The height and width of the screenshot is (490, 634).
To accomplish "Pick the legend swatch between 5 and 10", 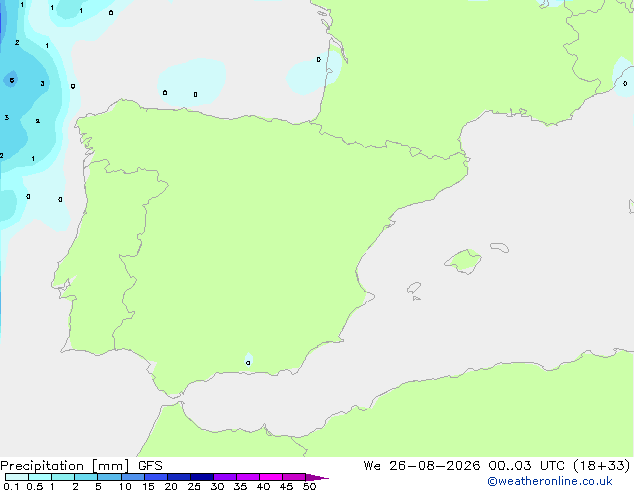I will pos(109,477).
